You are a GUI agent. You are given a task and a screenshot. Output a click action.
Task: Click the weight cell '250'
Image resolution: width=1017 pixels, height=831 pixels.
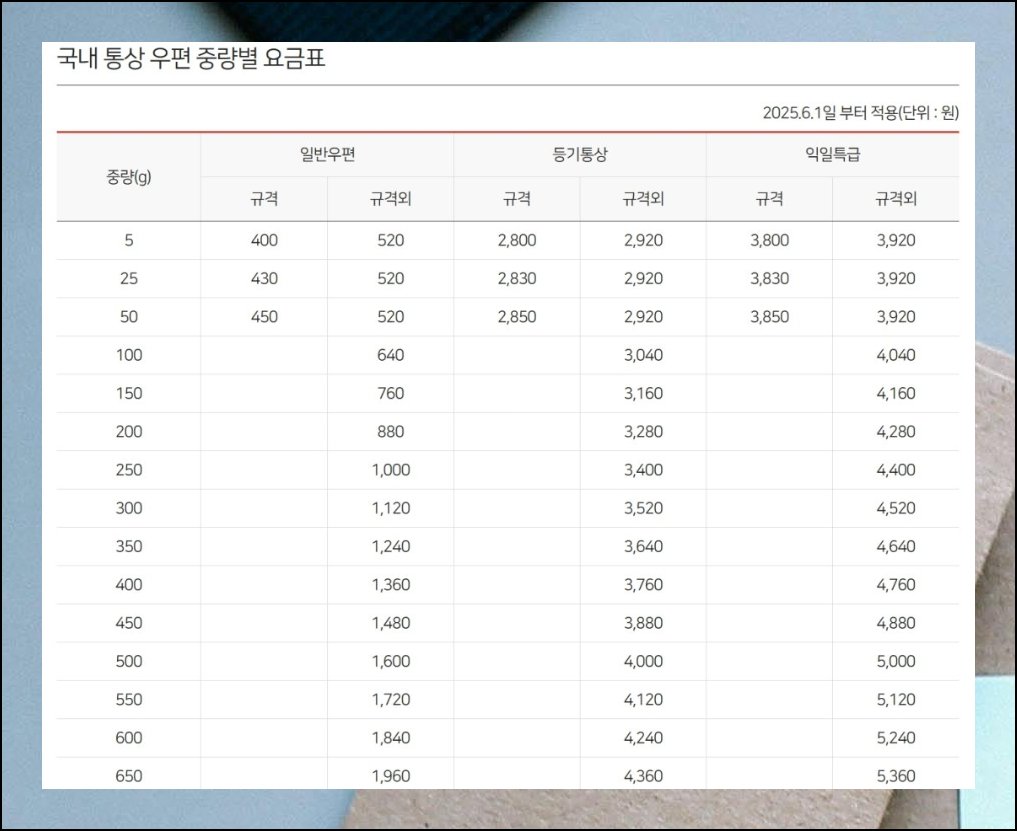128,470
